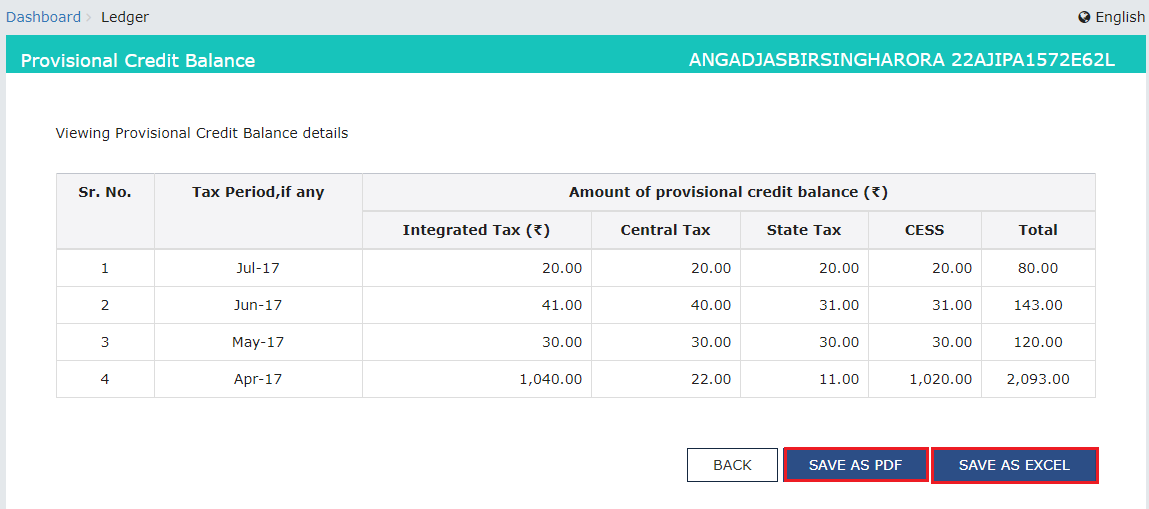Click the globe icon beside English
Screen dimensions: 1149x509
coord(1084,17)
